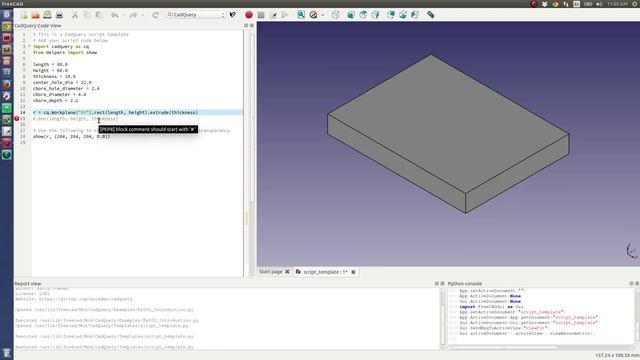This screenshot has width=640, height=360.
Task: Set the 3D view to Front
Action: coord(351,15)
